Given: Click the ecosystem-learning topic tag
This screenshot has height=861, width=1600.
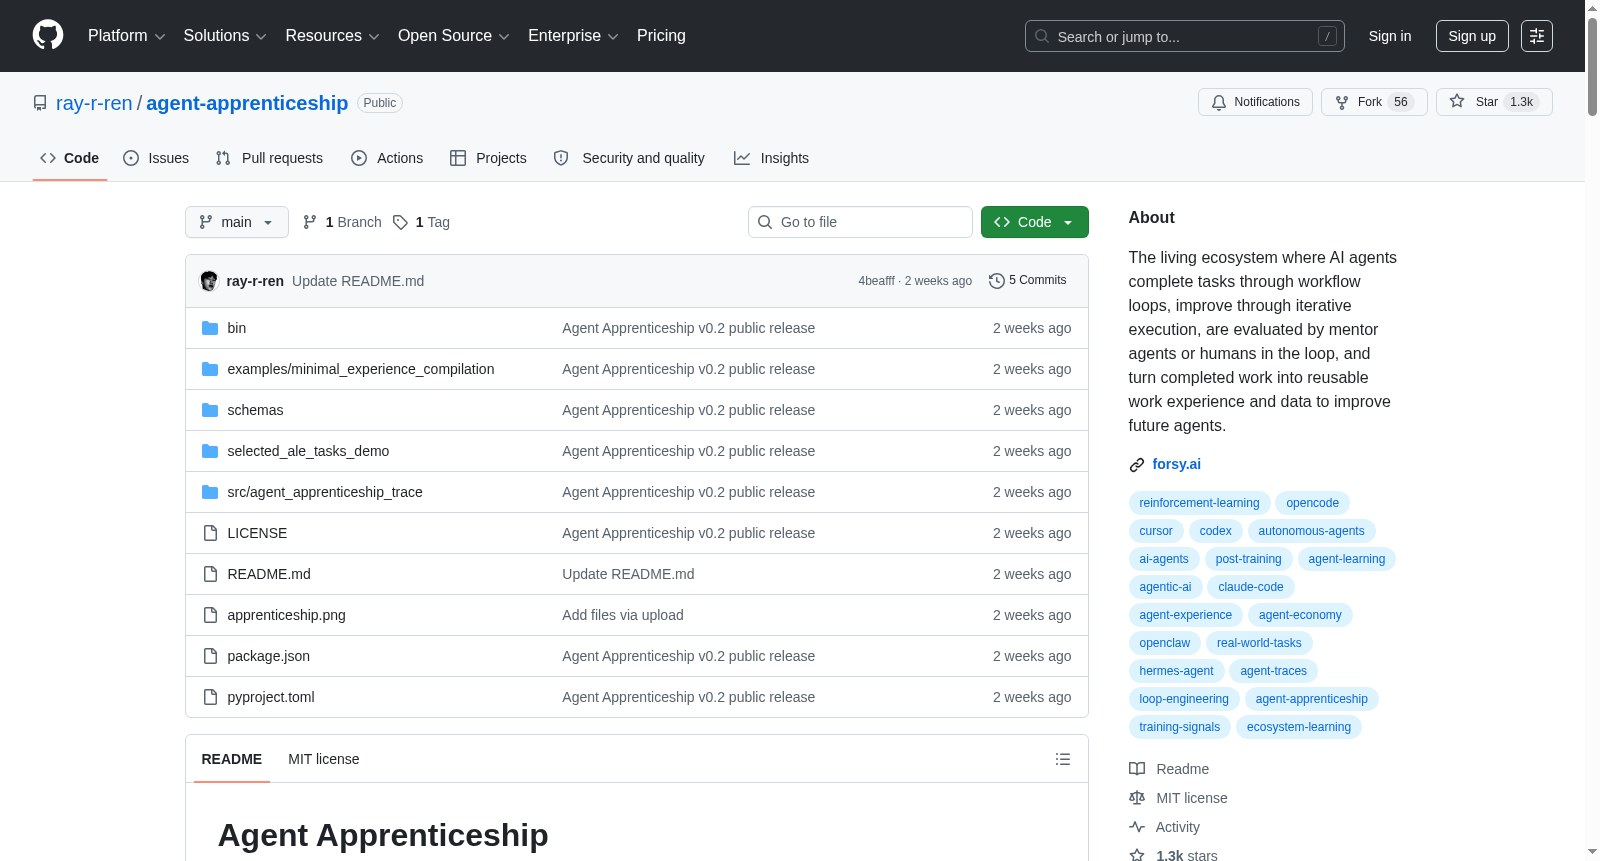Looking at the screenshot, I should [x=1298, y=727].
